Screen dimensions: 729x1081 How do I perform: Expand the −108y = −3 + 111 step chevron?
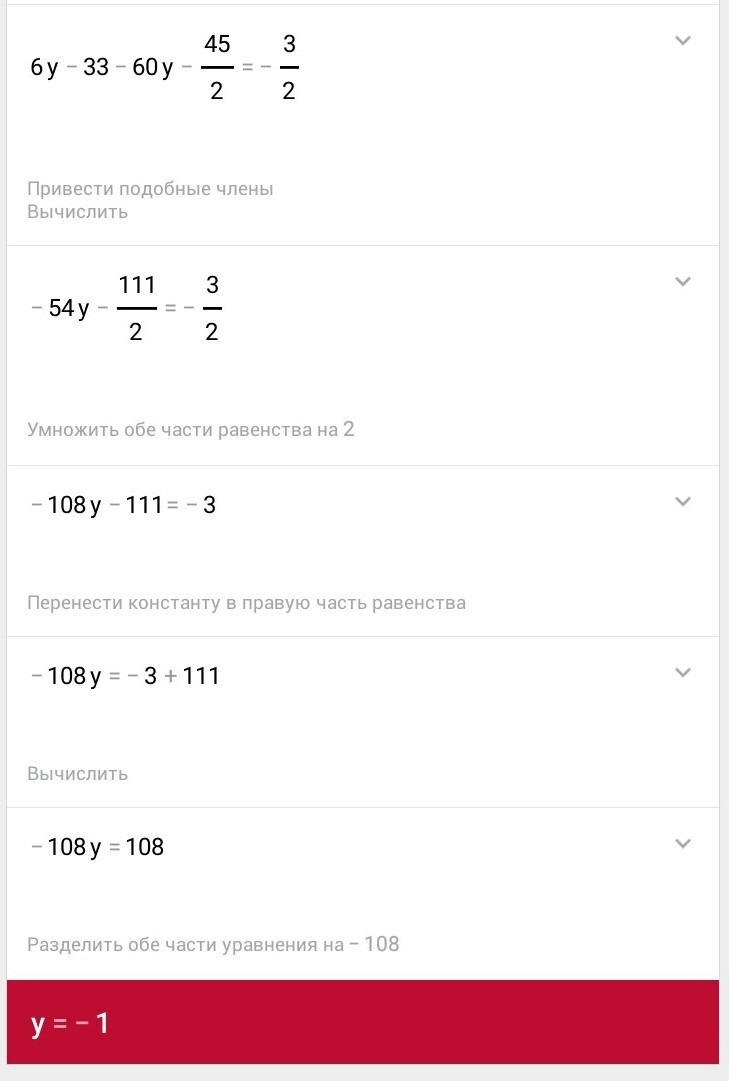pyautogui.click(x=683, y=673)
